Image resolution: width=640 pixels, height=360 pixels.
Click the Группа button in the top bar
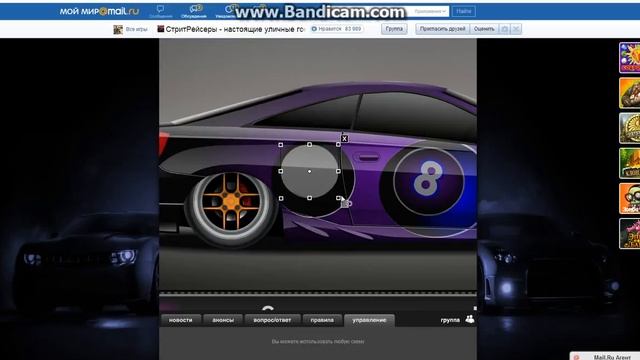click(x=394, y=29)
